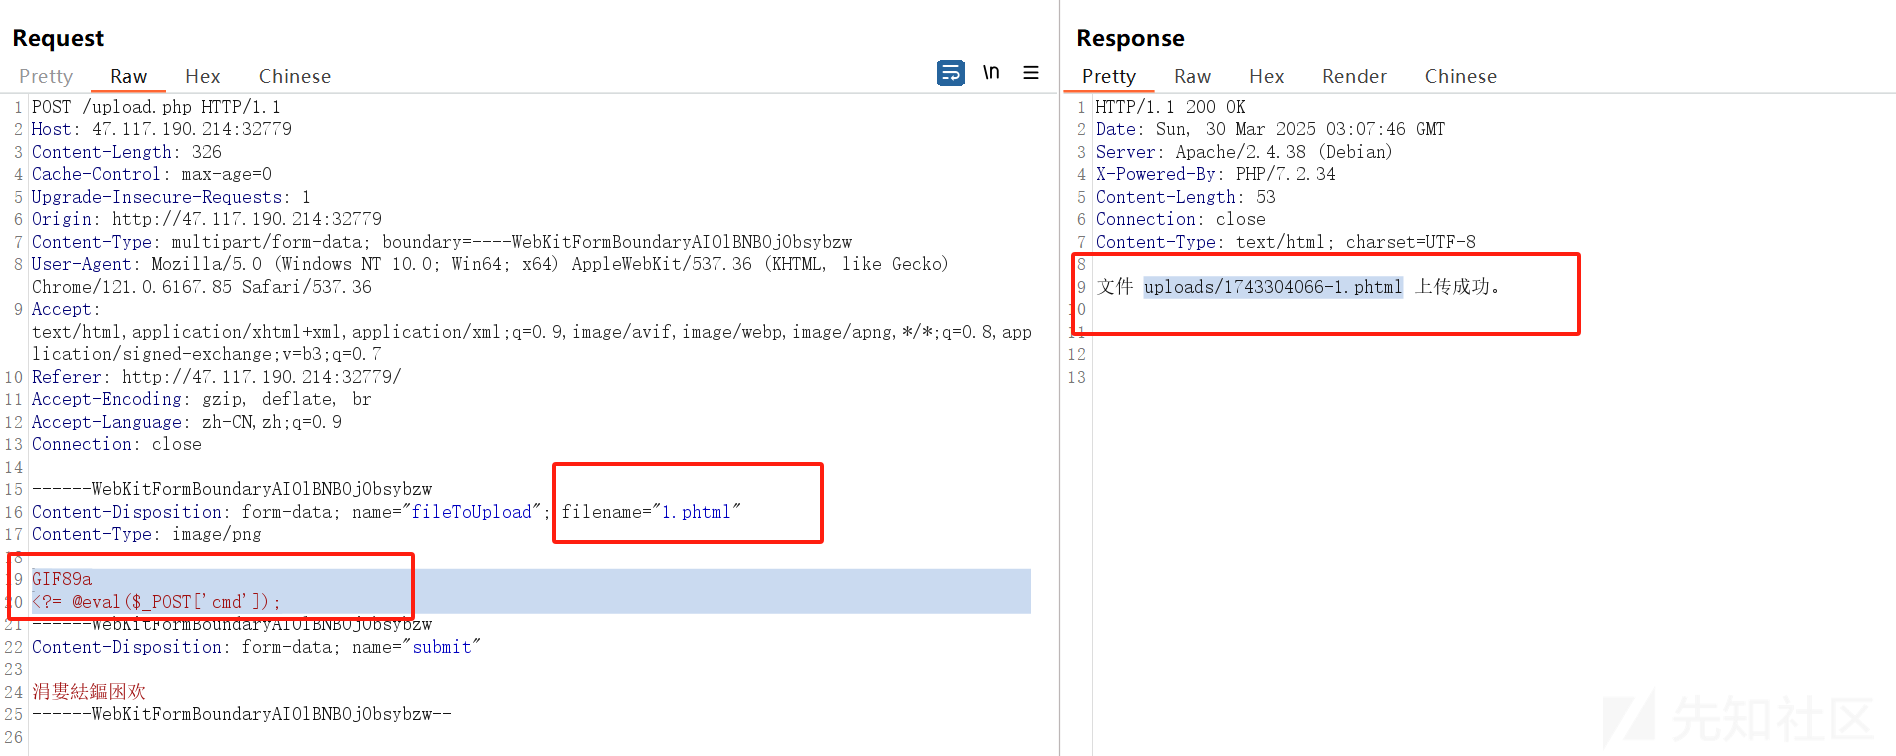Click the multipart/form-data Content-Type header
The height and width of the screenshot is (756, 1896).
point(442,242)
